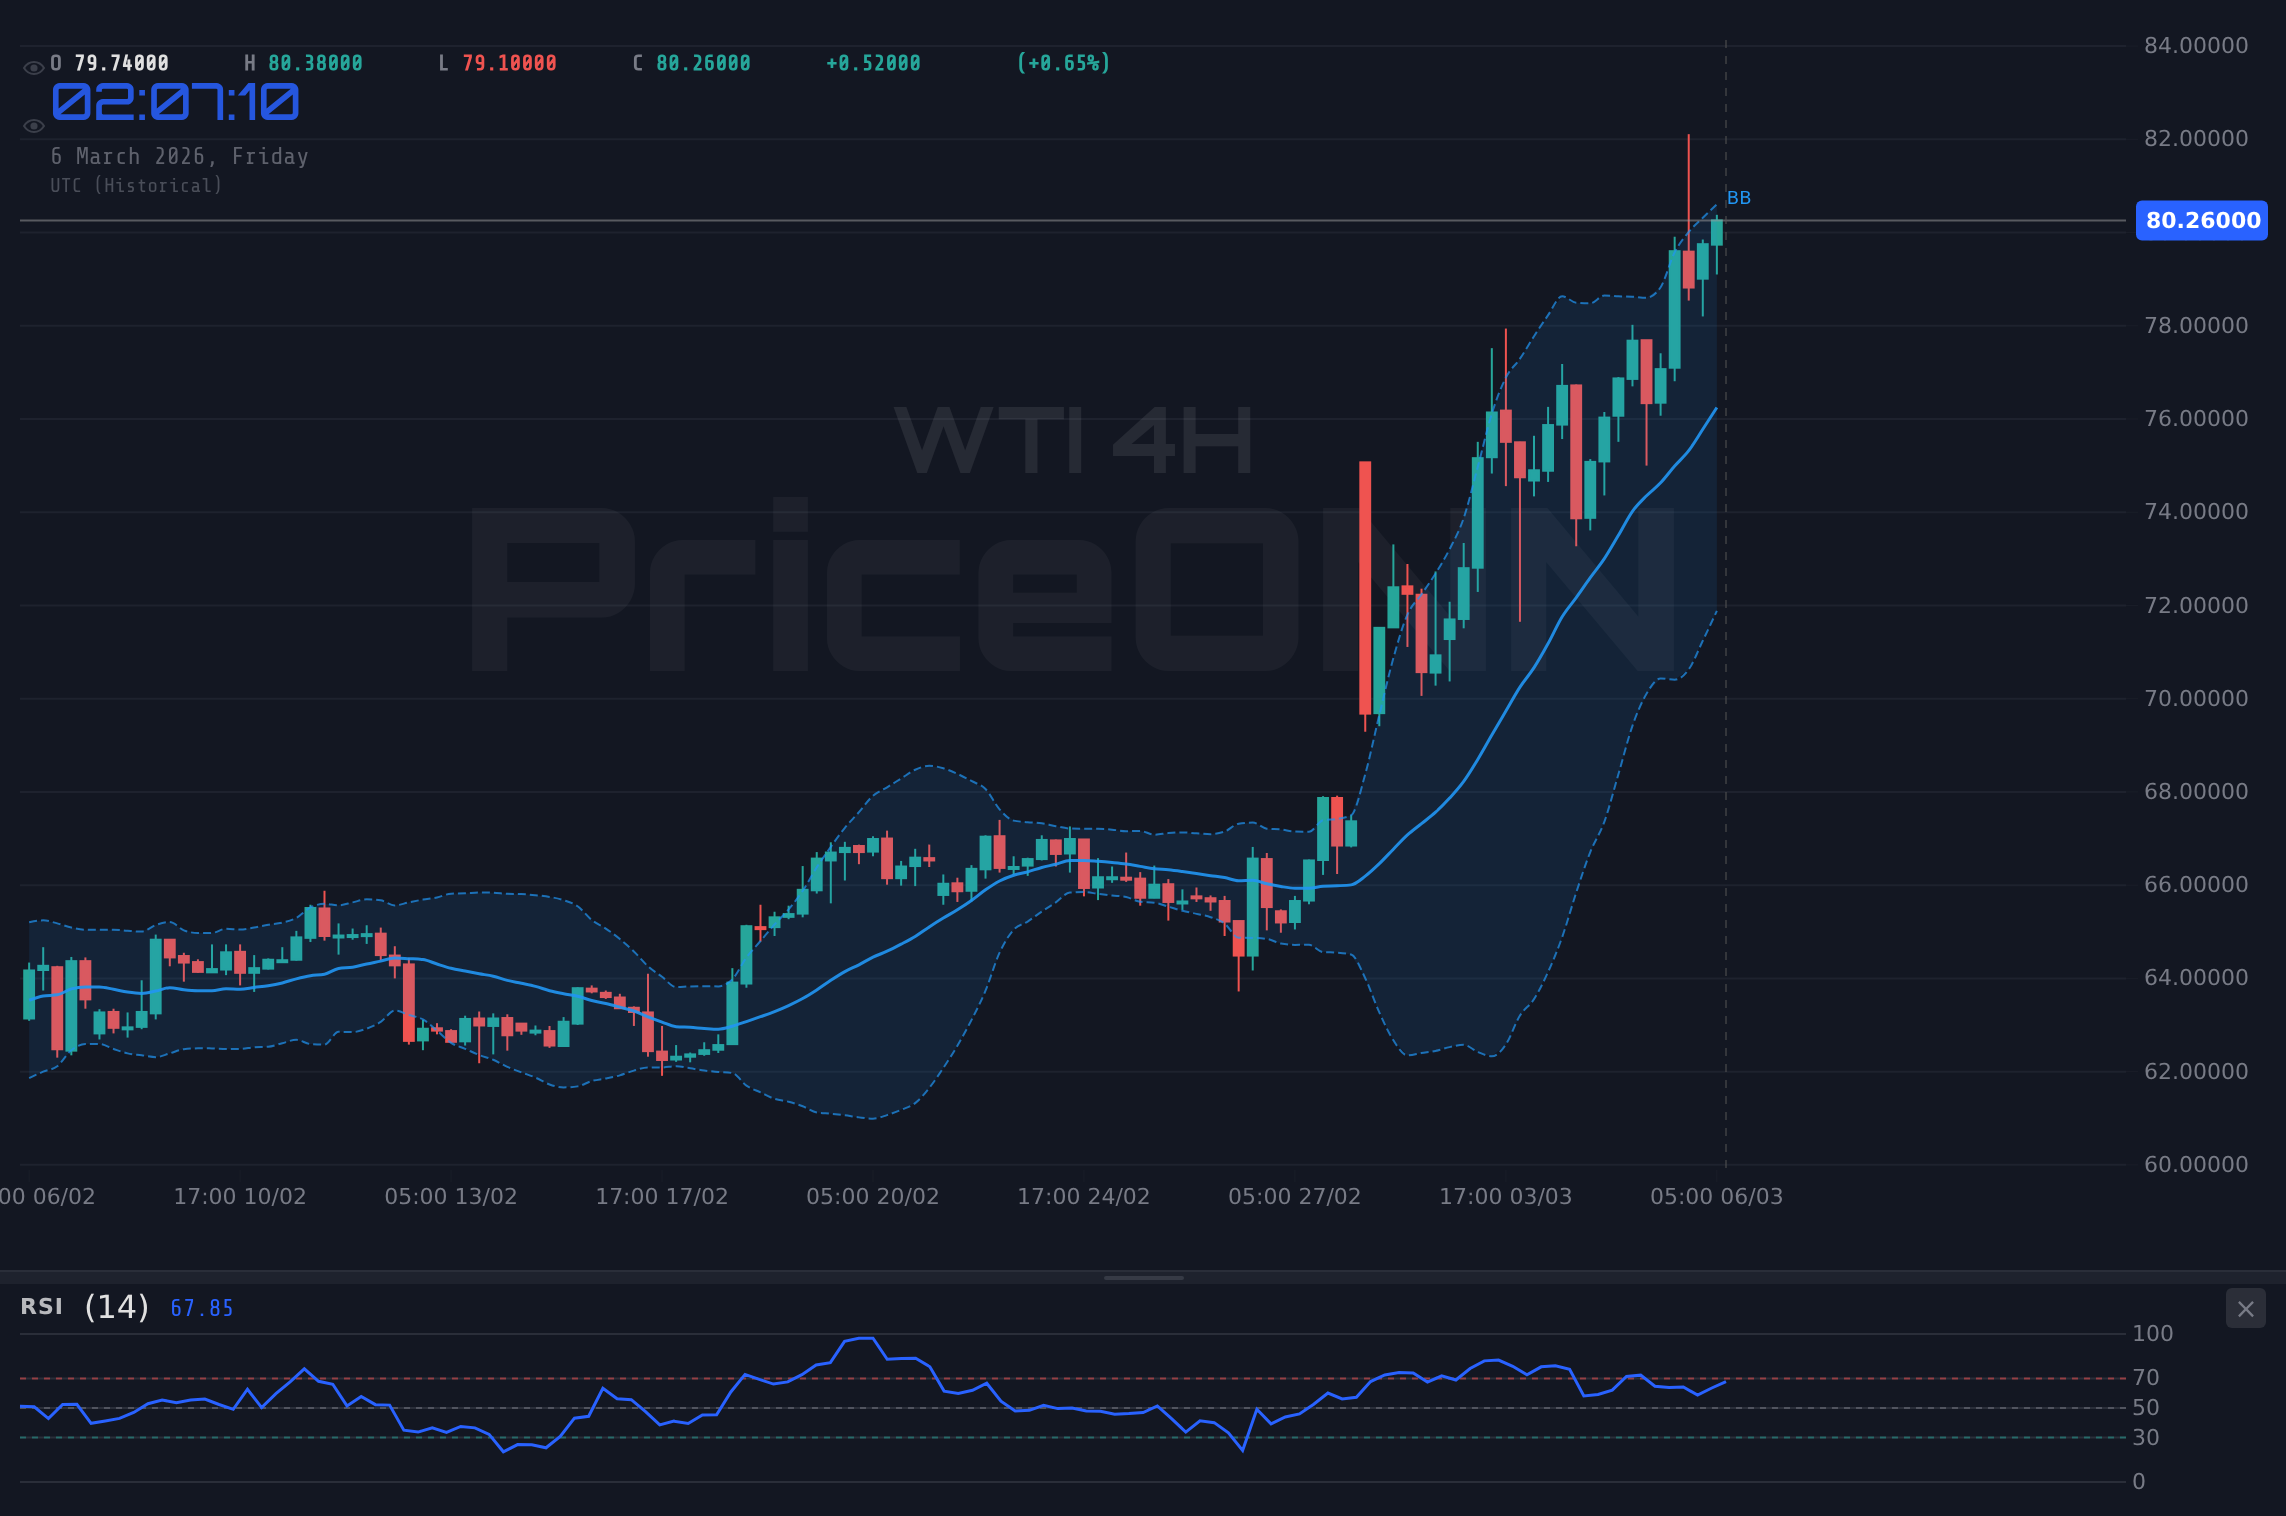The image size is (2286, 1516).
Task: Click the 17:00 24/02 time label
Action: point(1084,1197)
